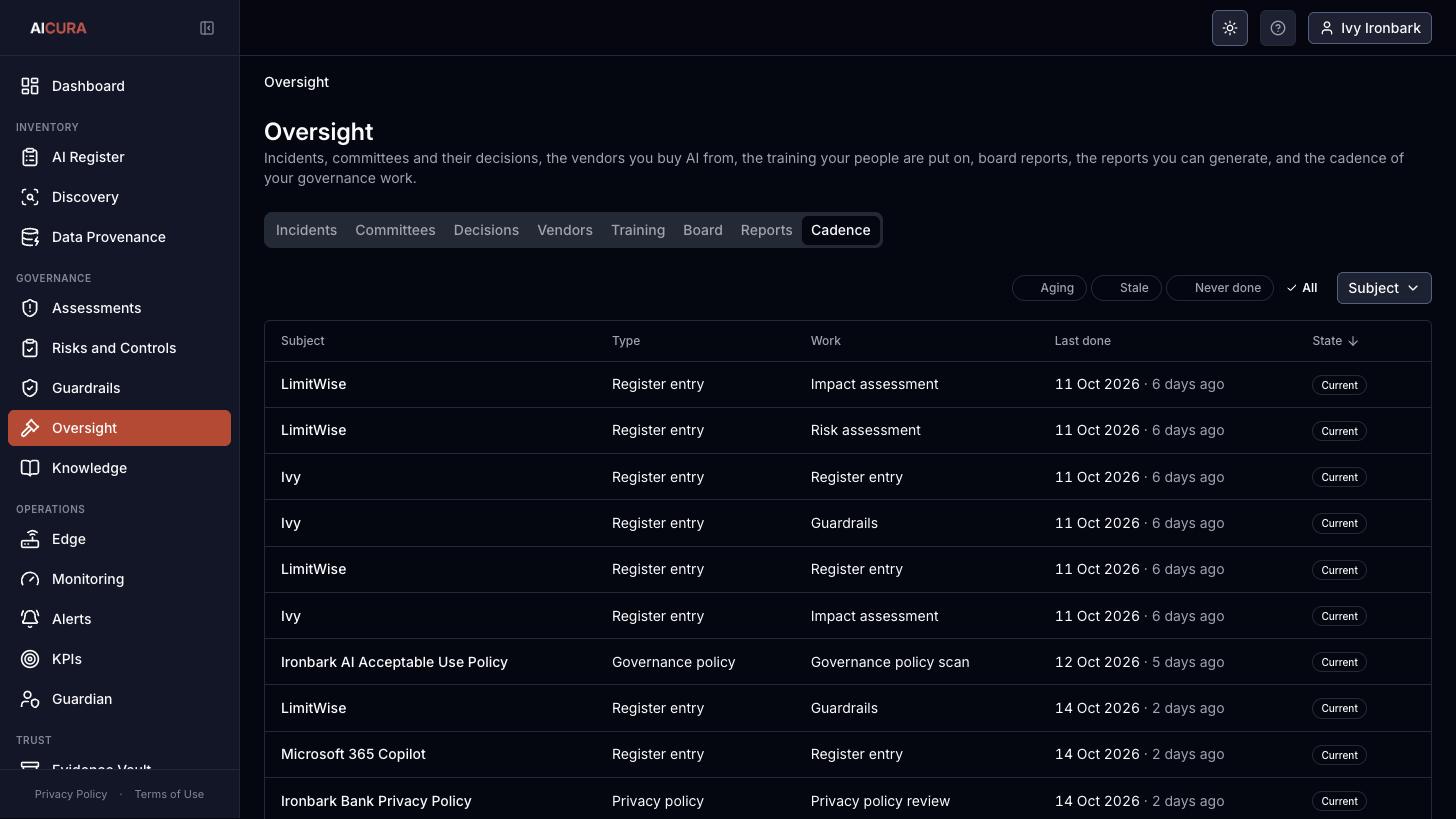Click the Last done column header
Screen dimensions: 1456x819
coord(1082,341)
